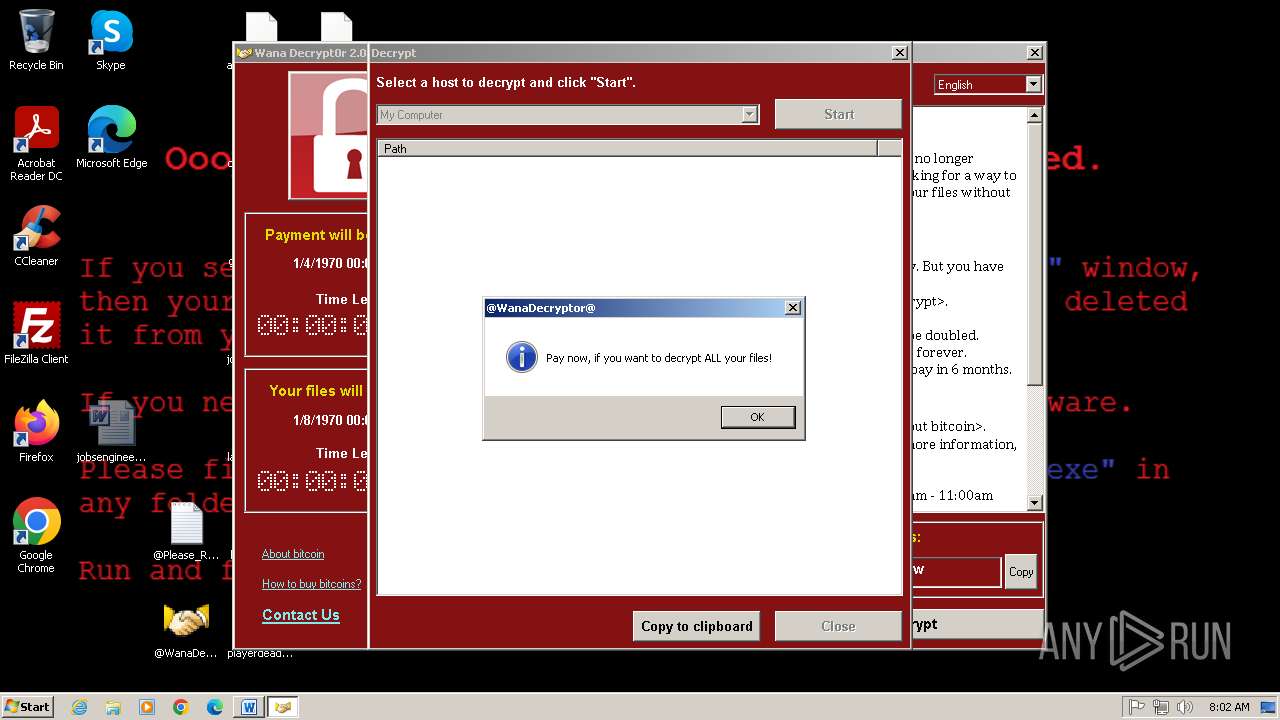Click "Select a host to decrypt" instruction text
This screenshot has width=1280, height=720.
[x=506, y=82]
